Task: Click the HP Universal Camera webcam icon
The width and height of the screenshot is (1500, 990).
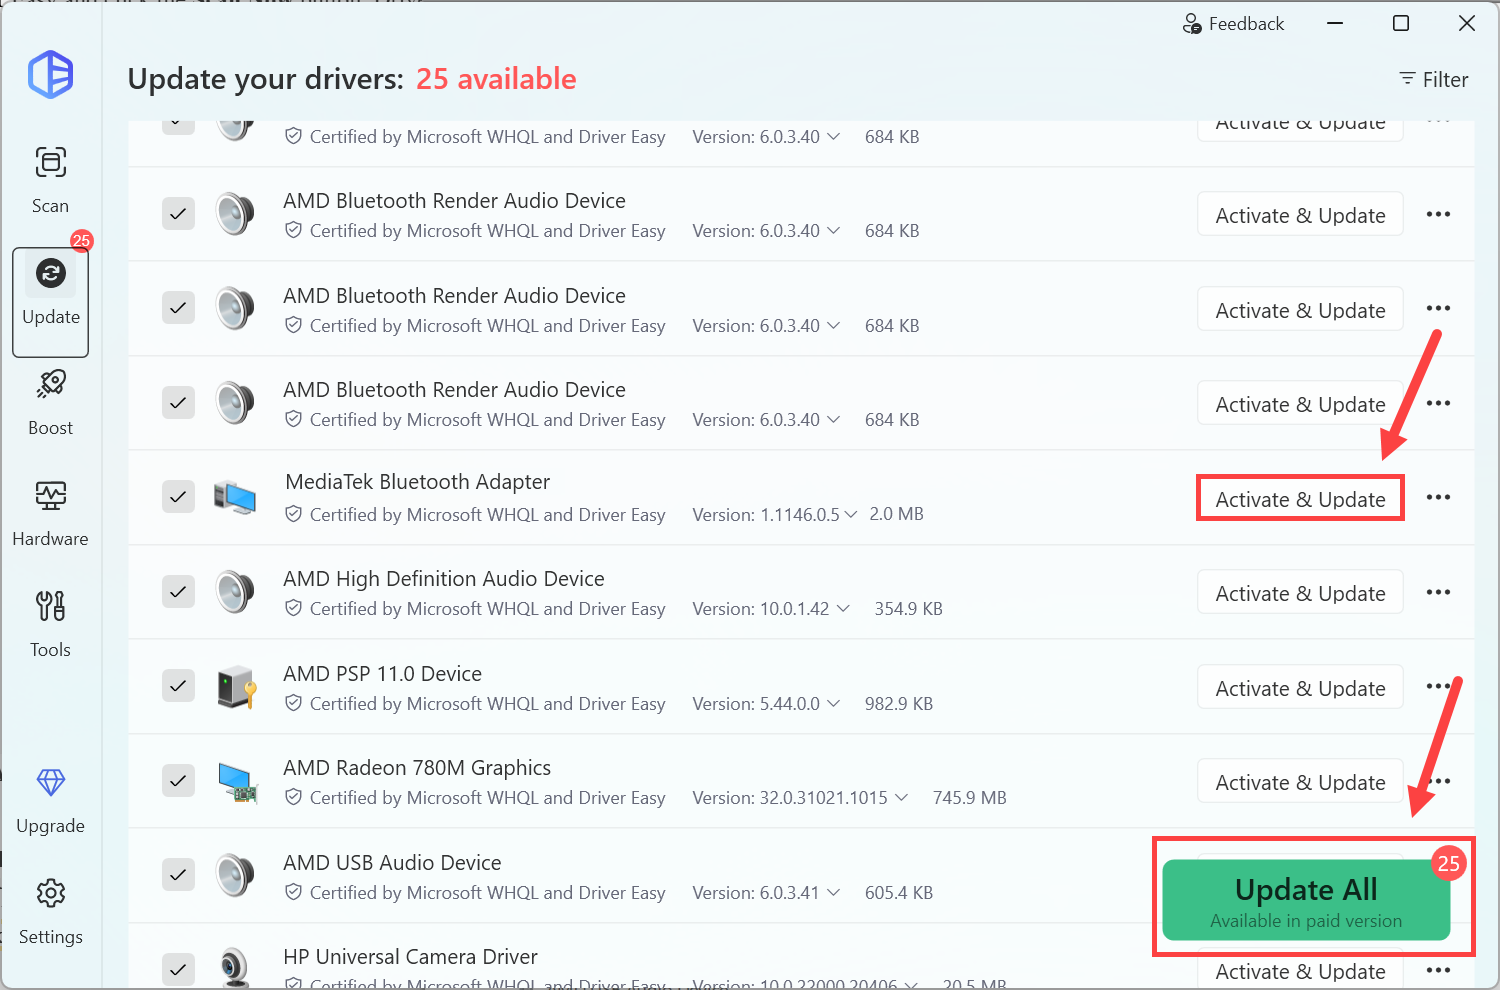Action: 235,967
